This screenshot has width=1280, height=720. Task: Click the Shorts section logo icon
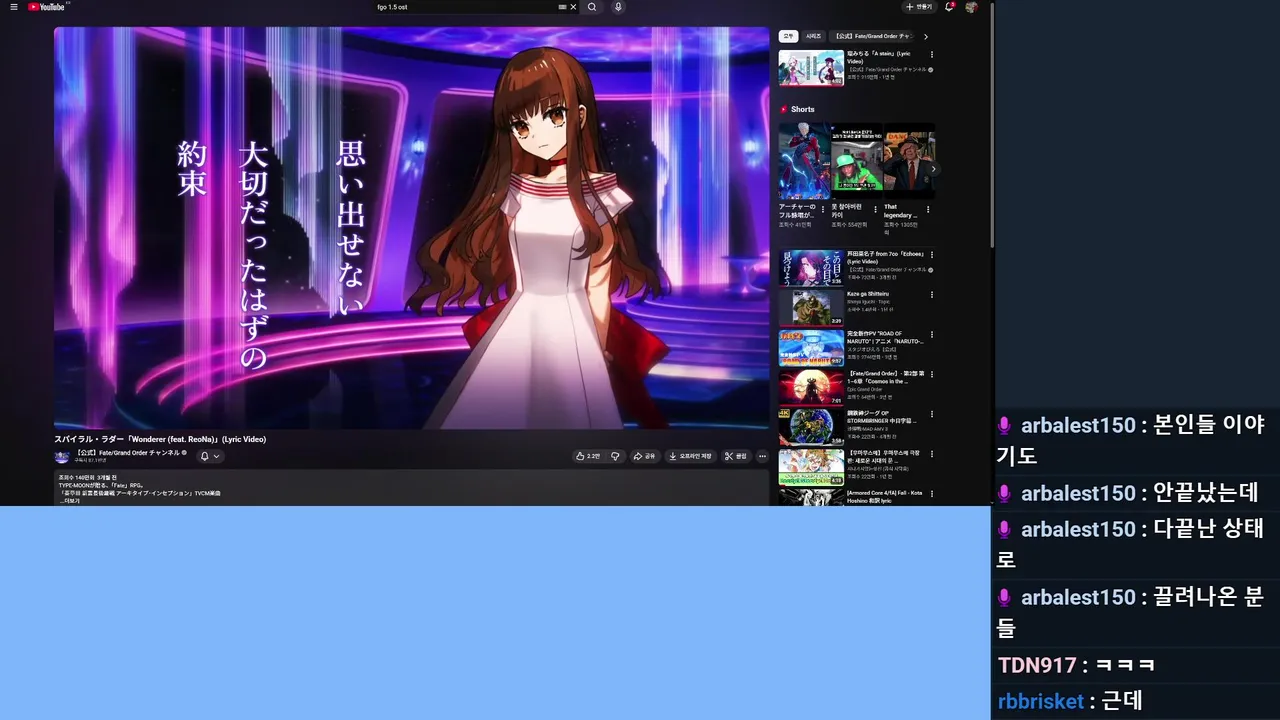tap(784, 109)
